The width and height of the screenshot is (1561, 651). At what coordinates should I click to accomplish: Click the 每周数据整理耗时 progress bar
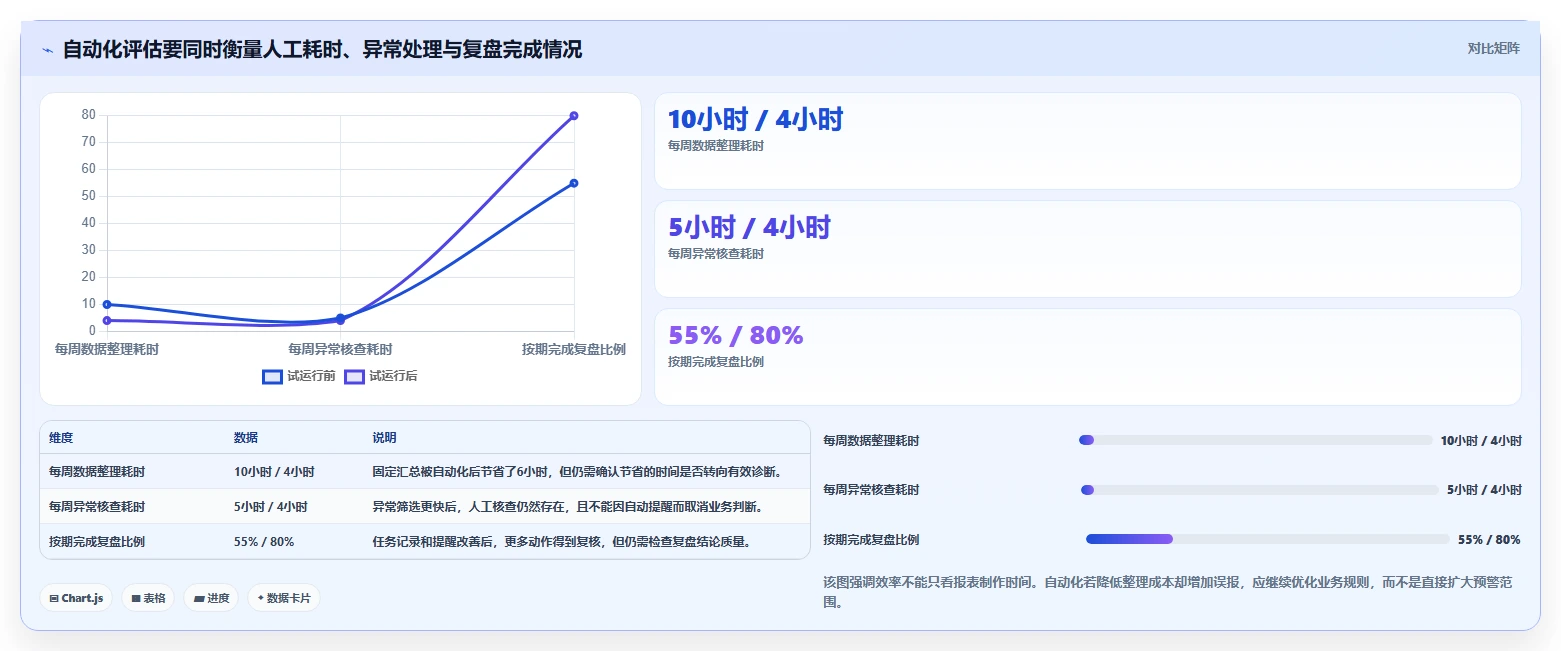[1256, 440]
